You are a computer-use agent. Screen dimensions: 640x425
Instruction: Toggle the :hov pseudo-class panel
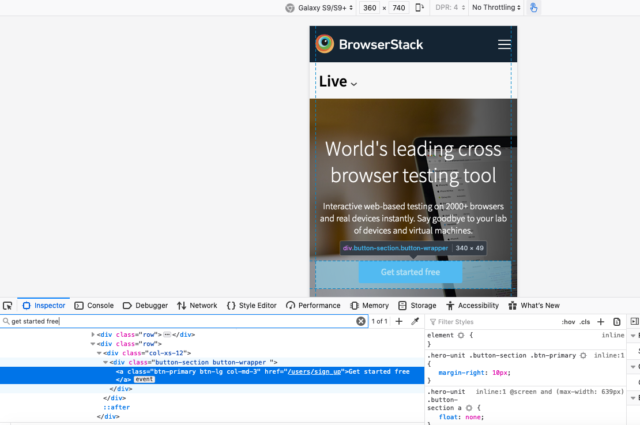click(x=568, y=322)
